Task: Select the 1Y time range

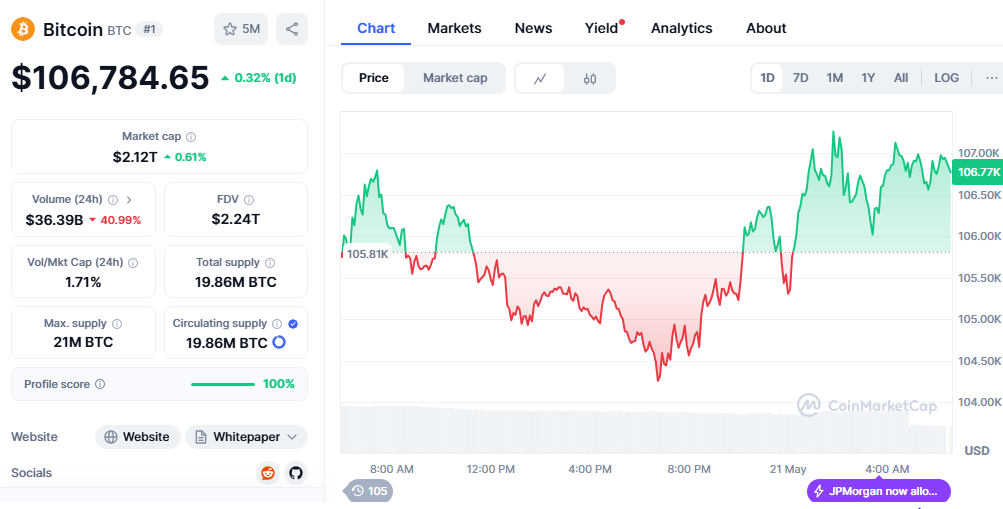Action: (867, 78)
